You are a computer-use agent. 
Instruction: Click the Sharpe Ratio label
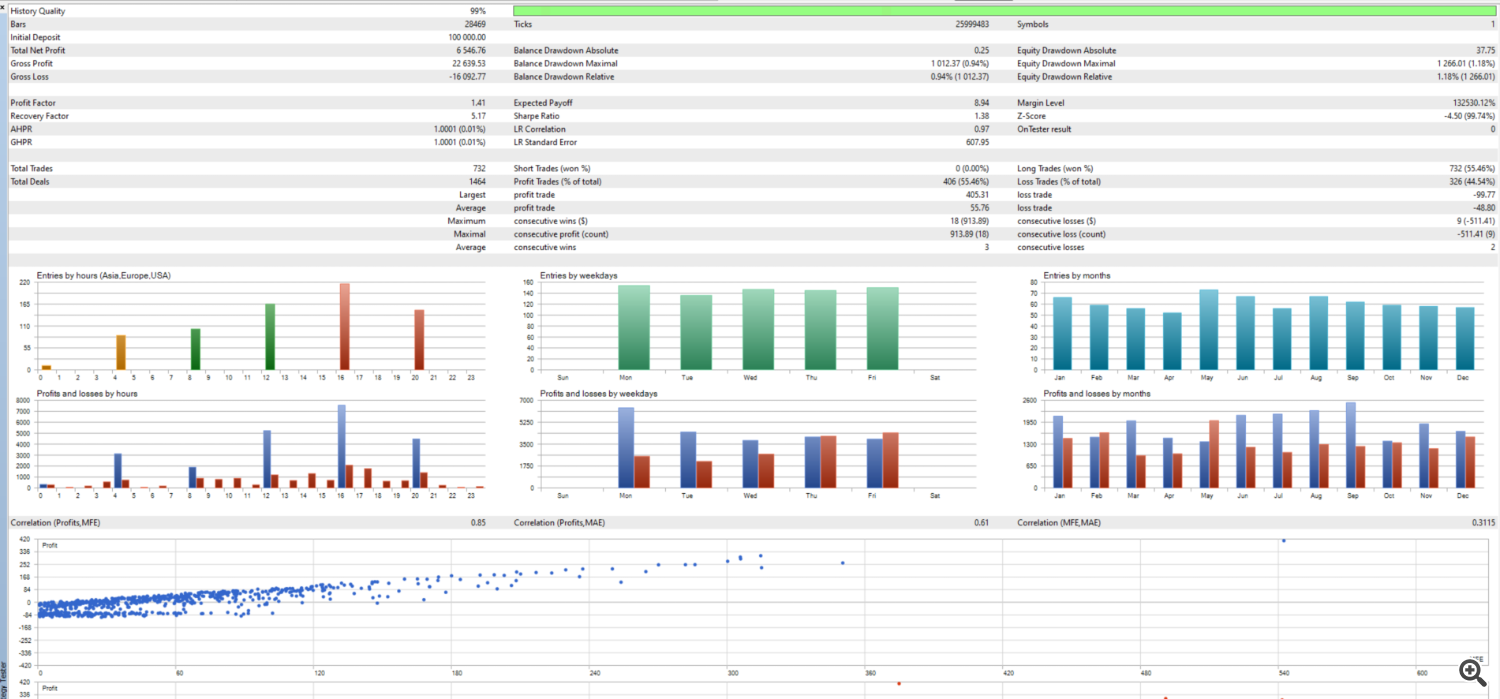(535, 116)
